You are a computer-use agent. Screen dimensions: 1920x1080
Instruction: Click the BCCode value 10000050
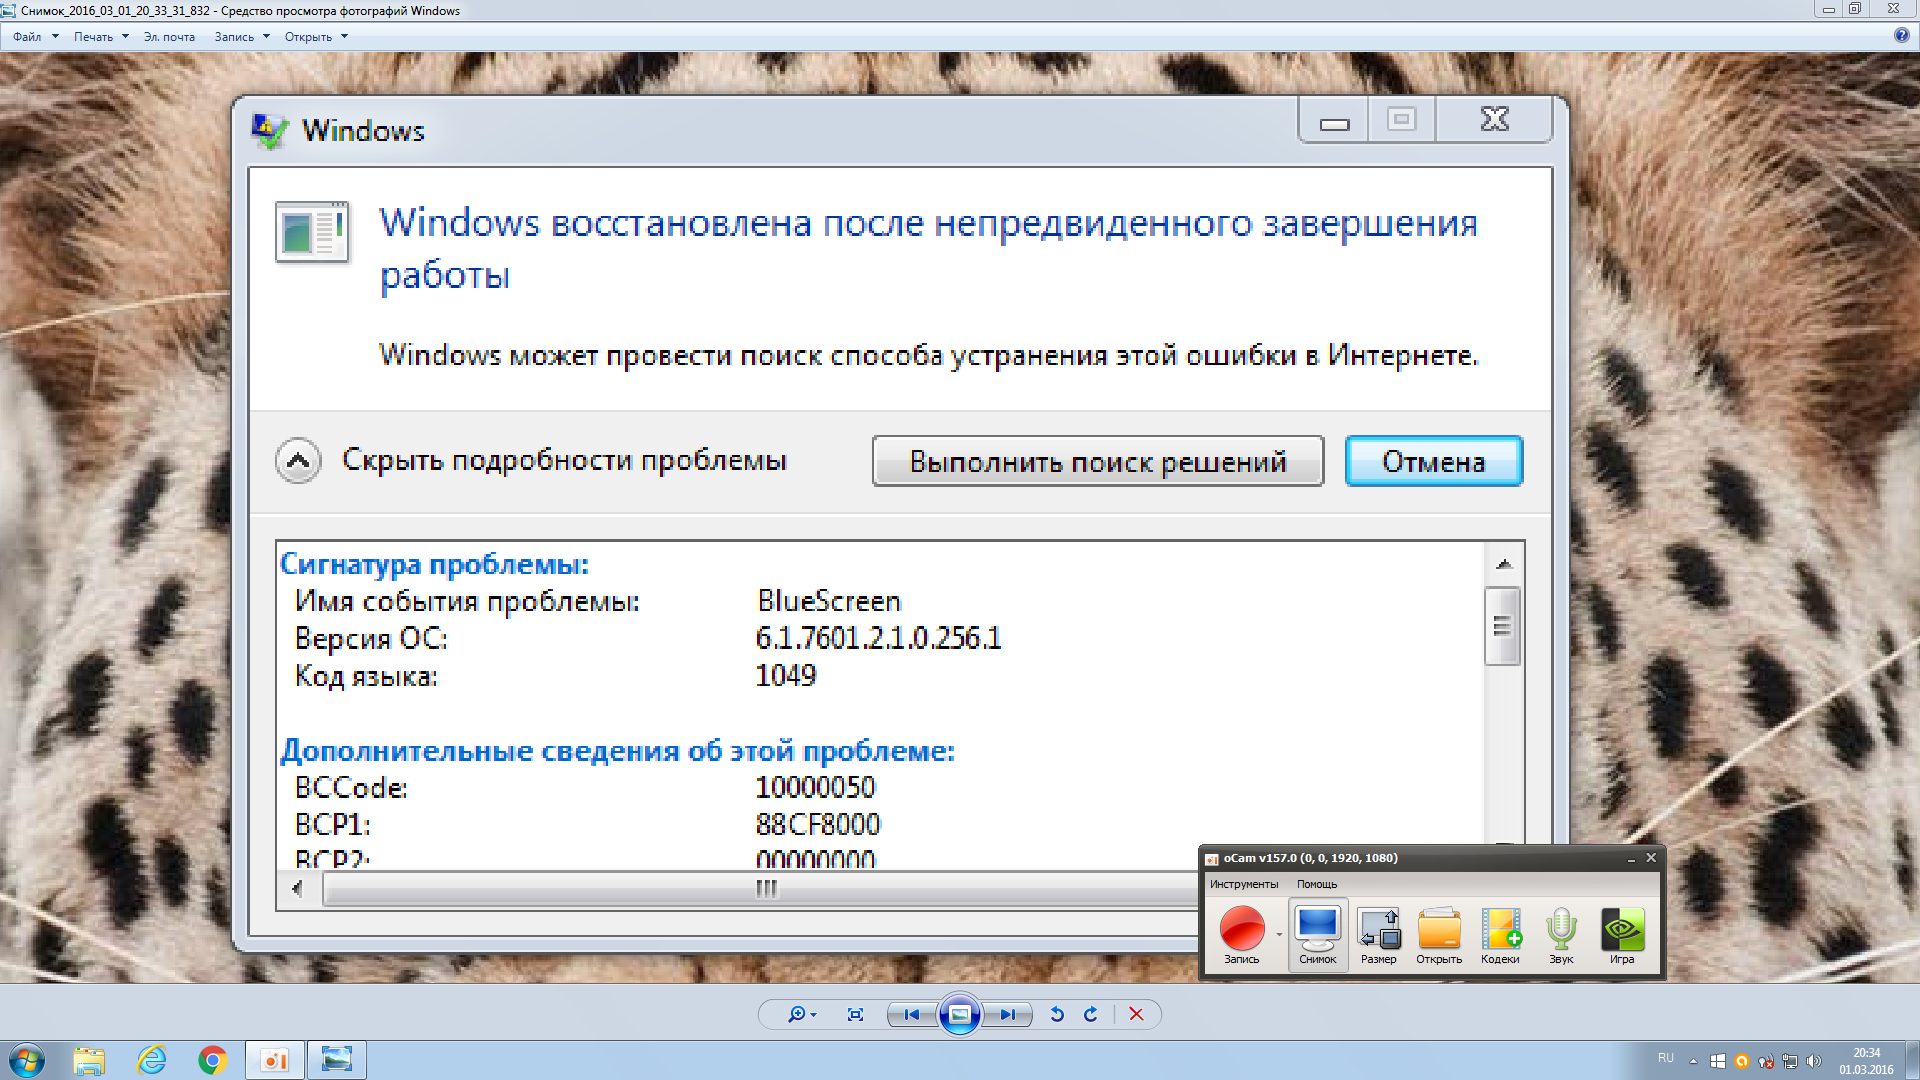click(815, 787)
